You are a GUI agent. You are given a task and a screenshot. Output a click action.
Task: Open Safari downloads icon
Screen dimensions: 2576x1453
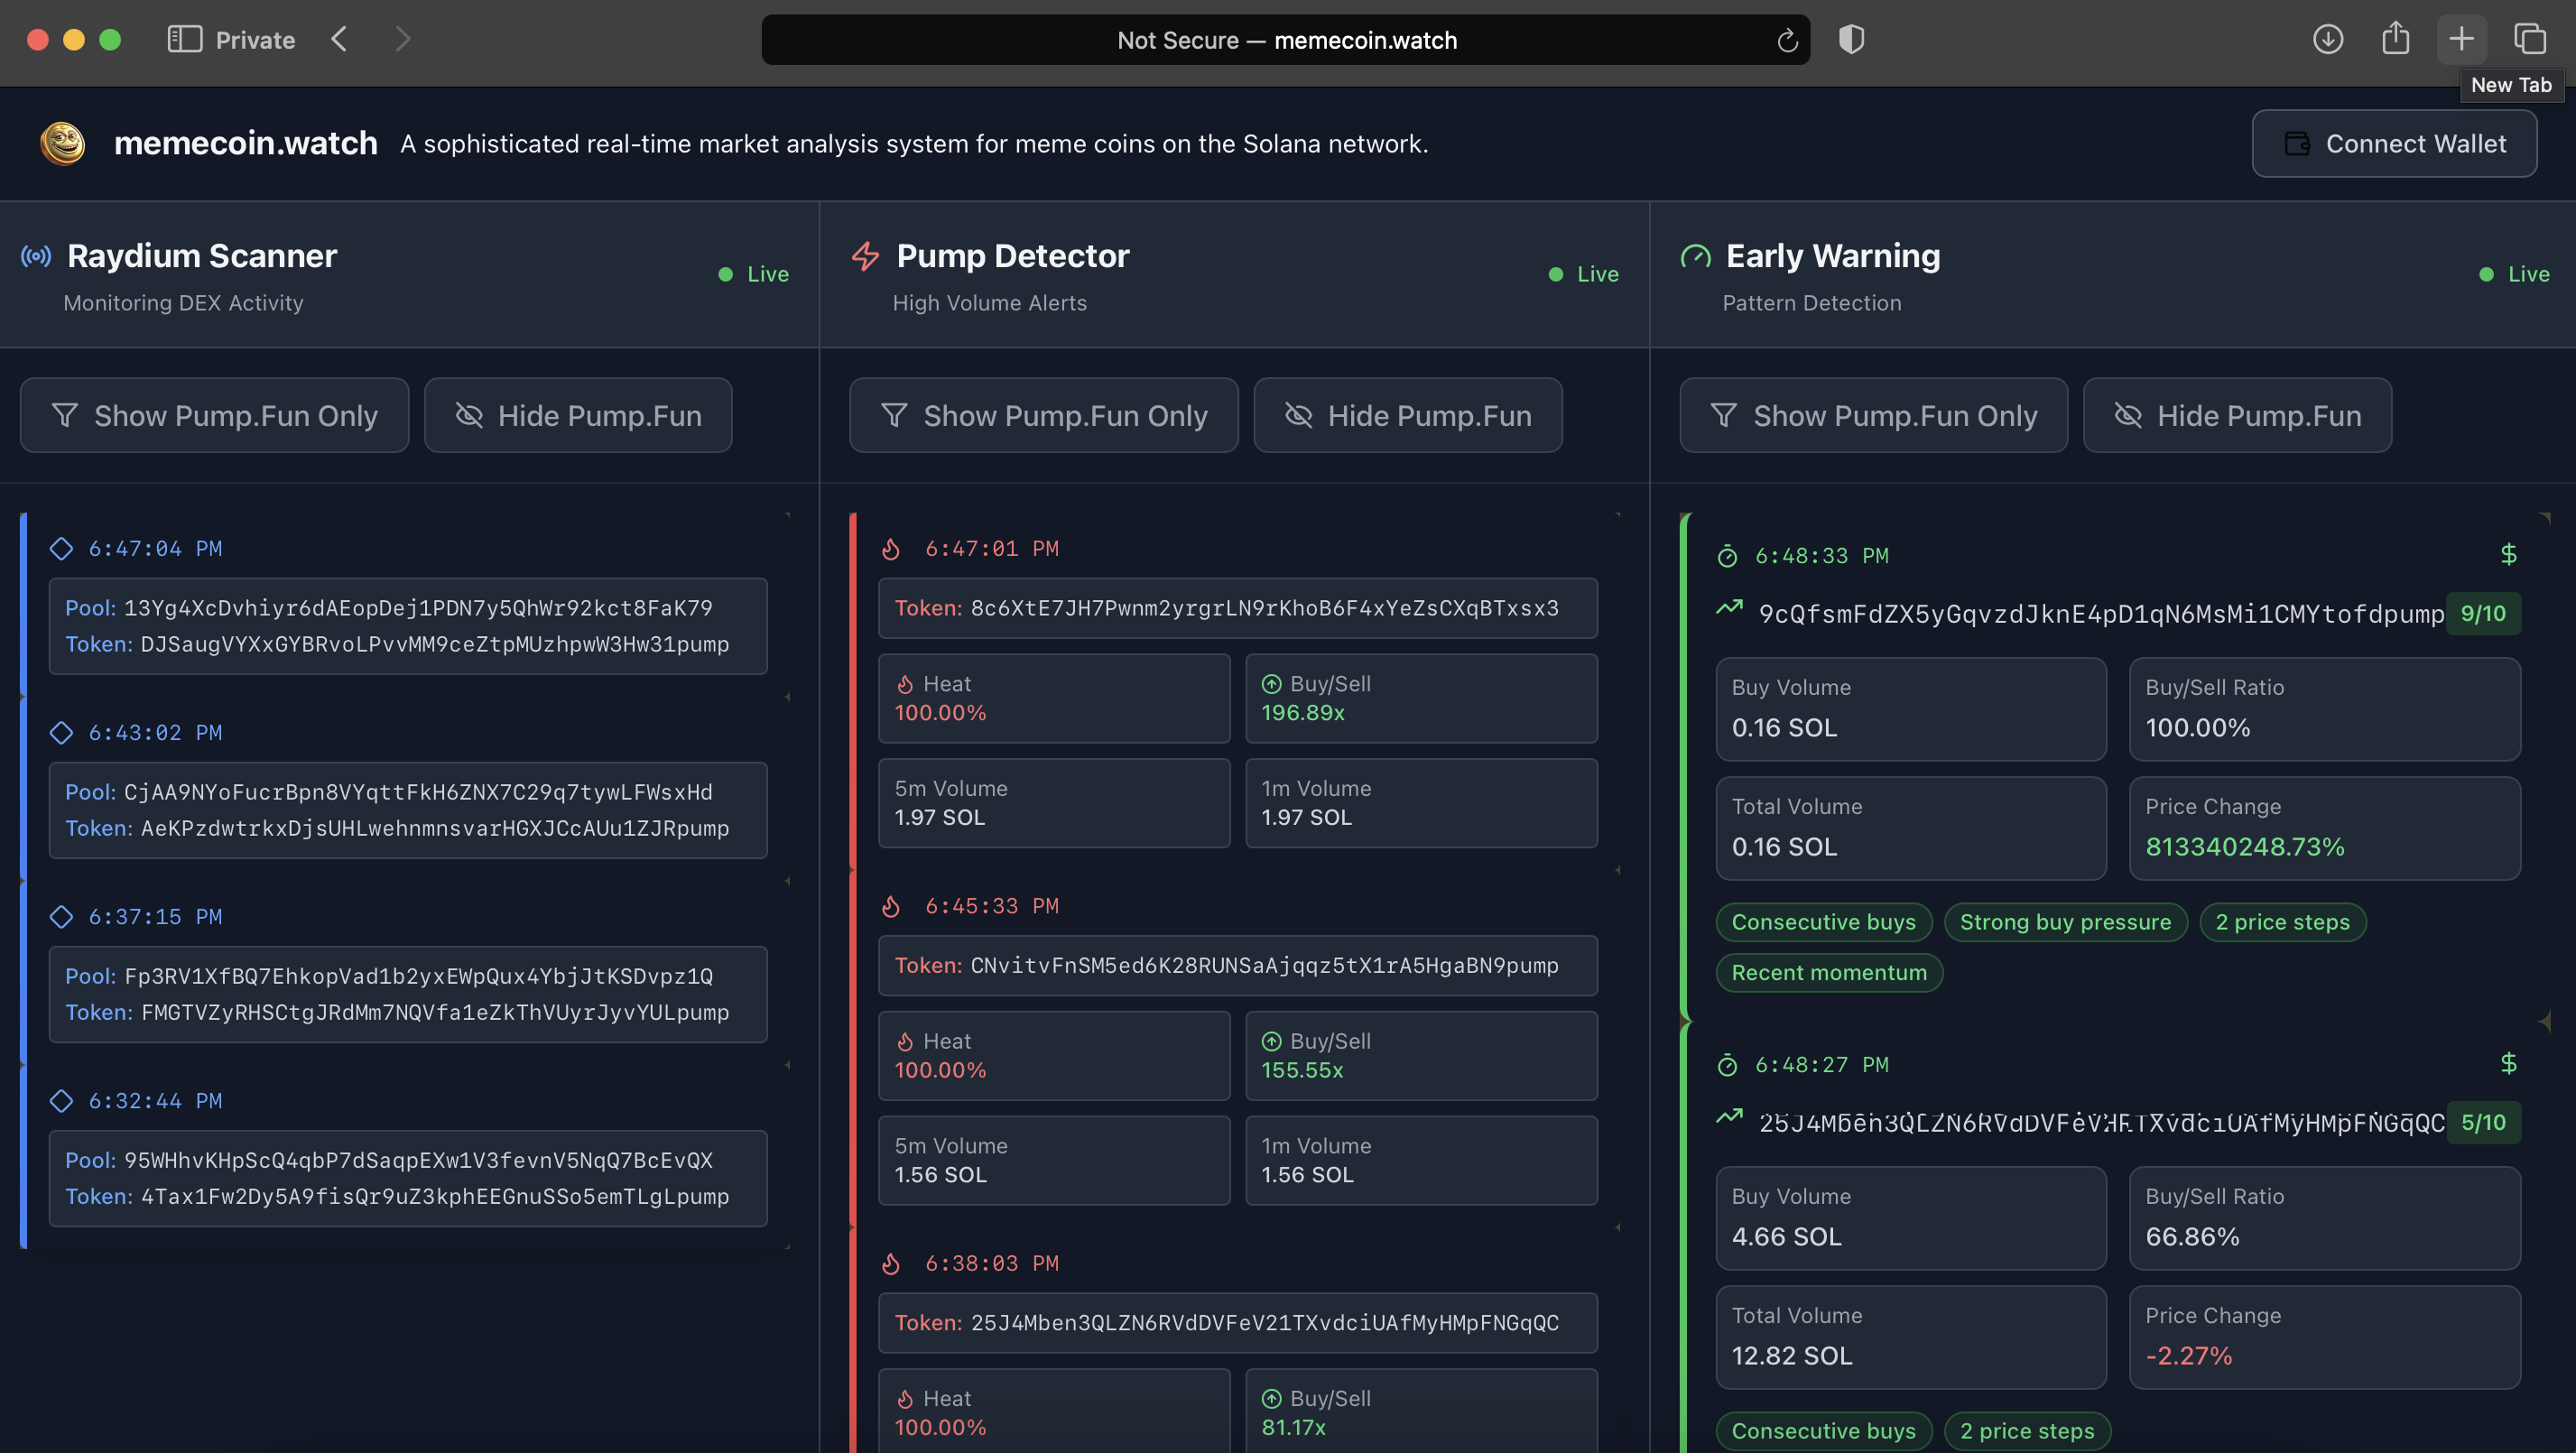2328,40
